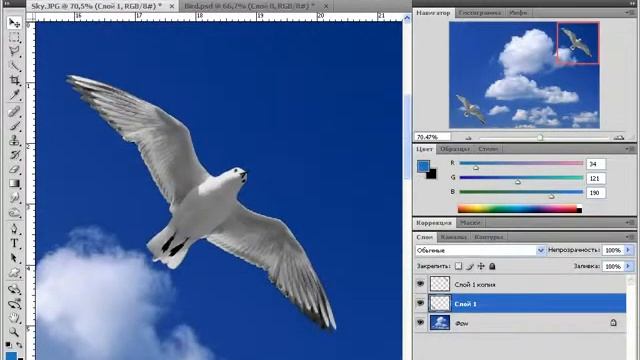
Task: Select the Eyedropper tool
Action: coord(14,95)
